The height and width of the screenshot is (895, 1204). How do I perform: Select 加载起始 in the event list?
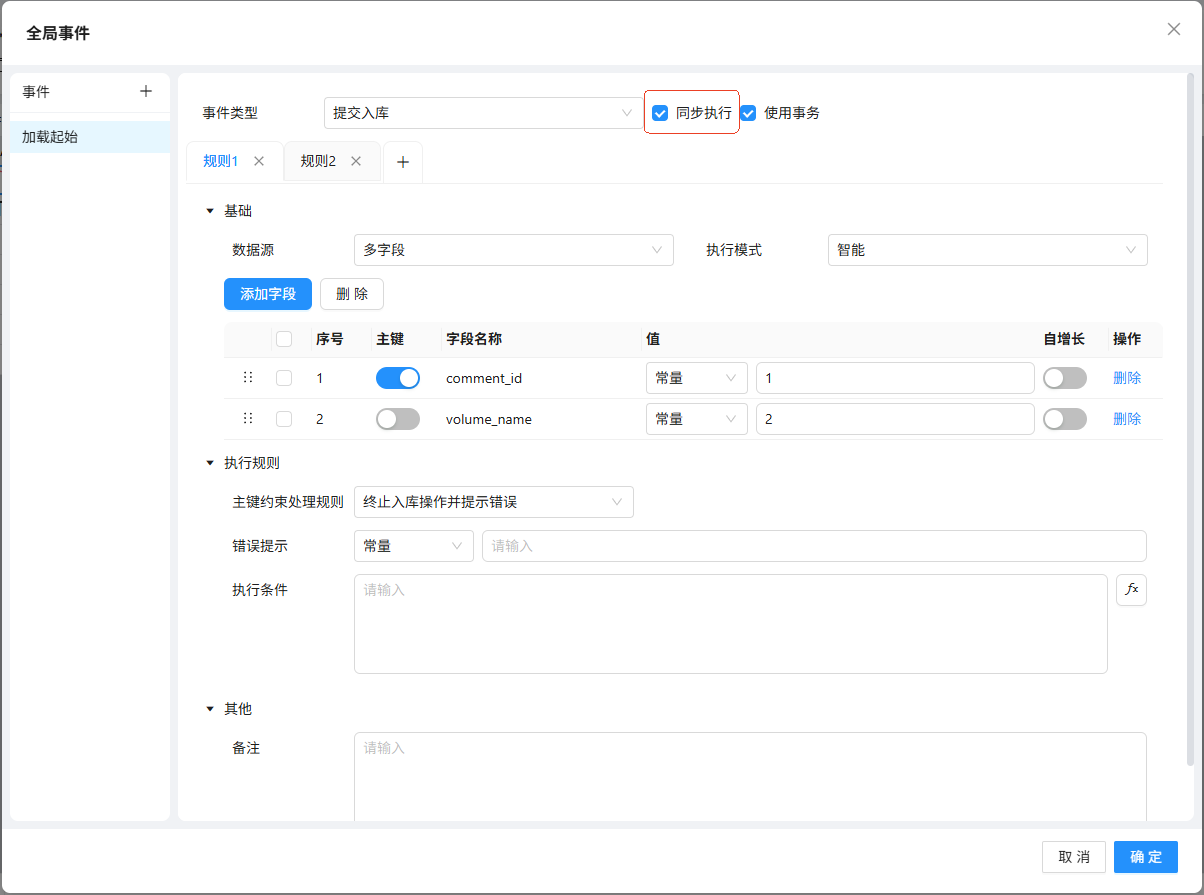tap(90, 137)
